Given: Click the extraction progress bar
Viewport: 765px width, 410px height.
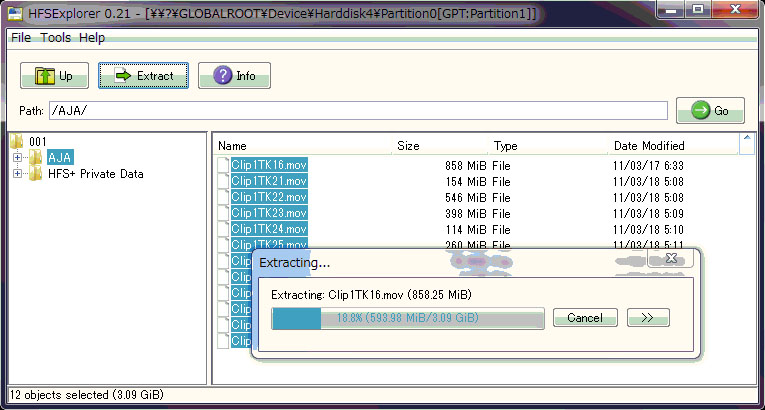Looking at the screenshot, I should (408, 318).
